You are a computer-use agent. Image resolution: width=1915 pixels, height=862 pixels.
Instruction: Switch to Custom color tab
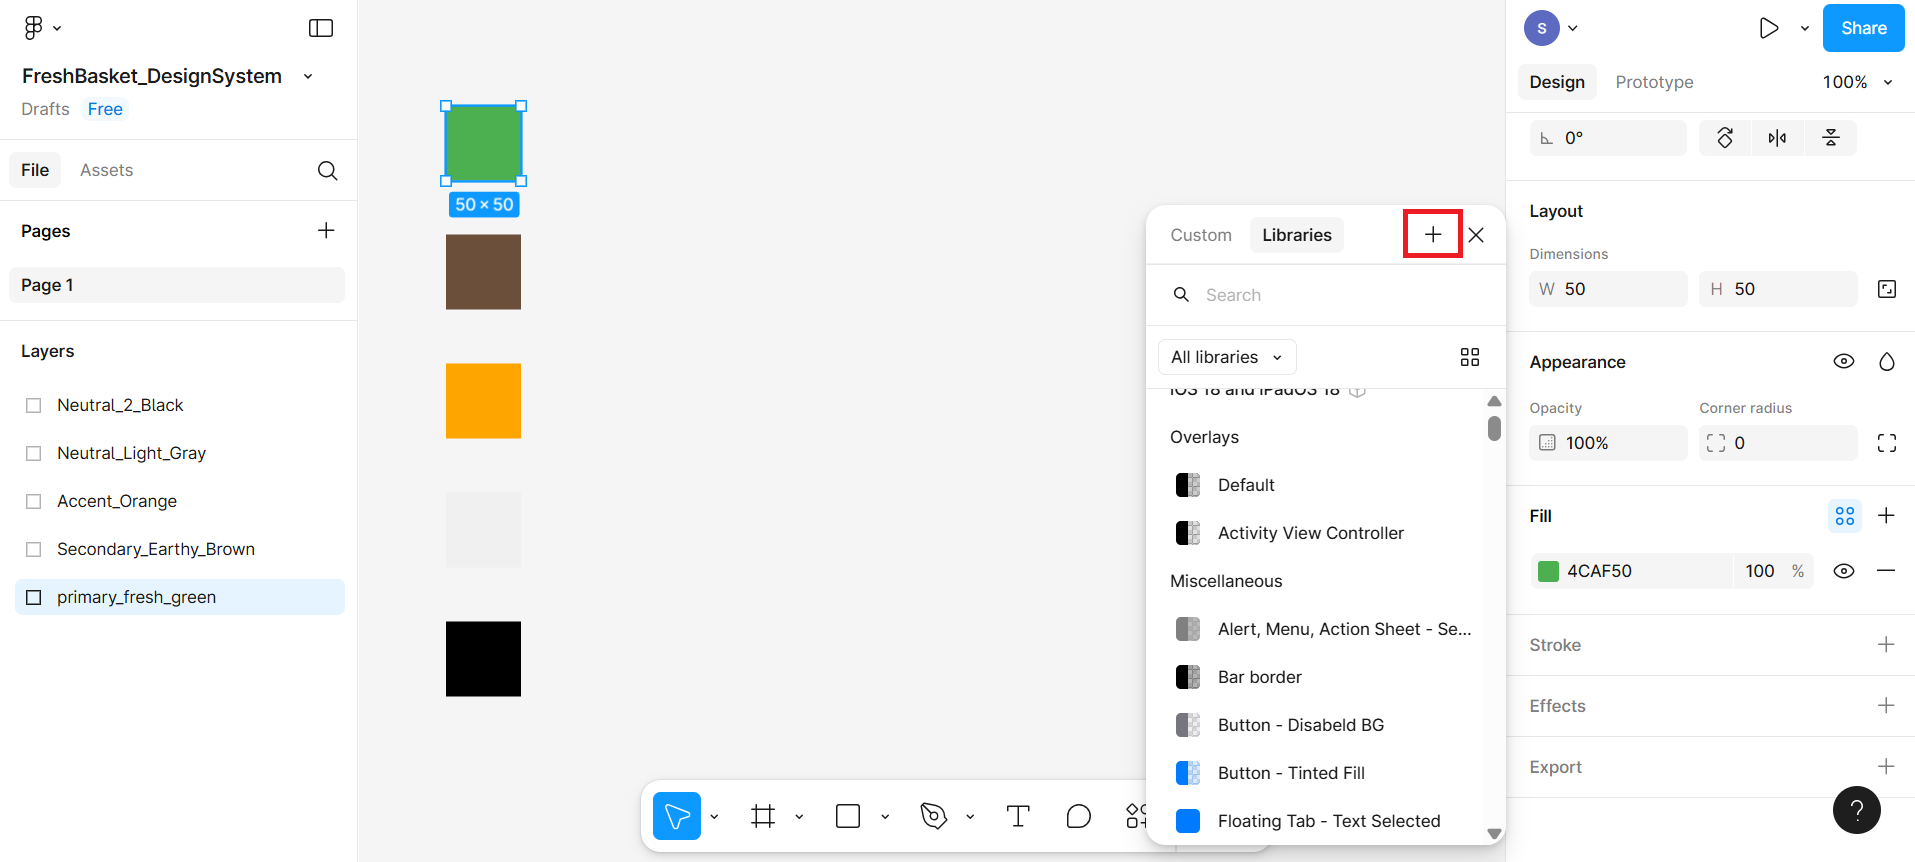point(1201,235)
